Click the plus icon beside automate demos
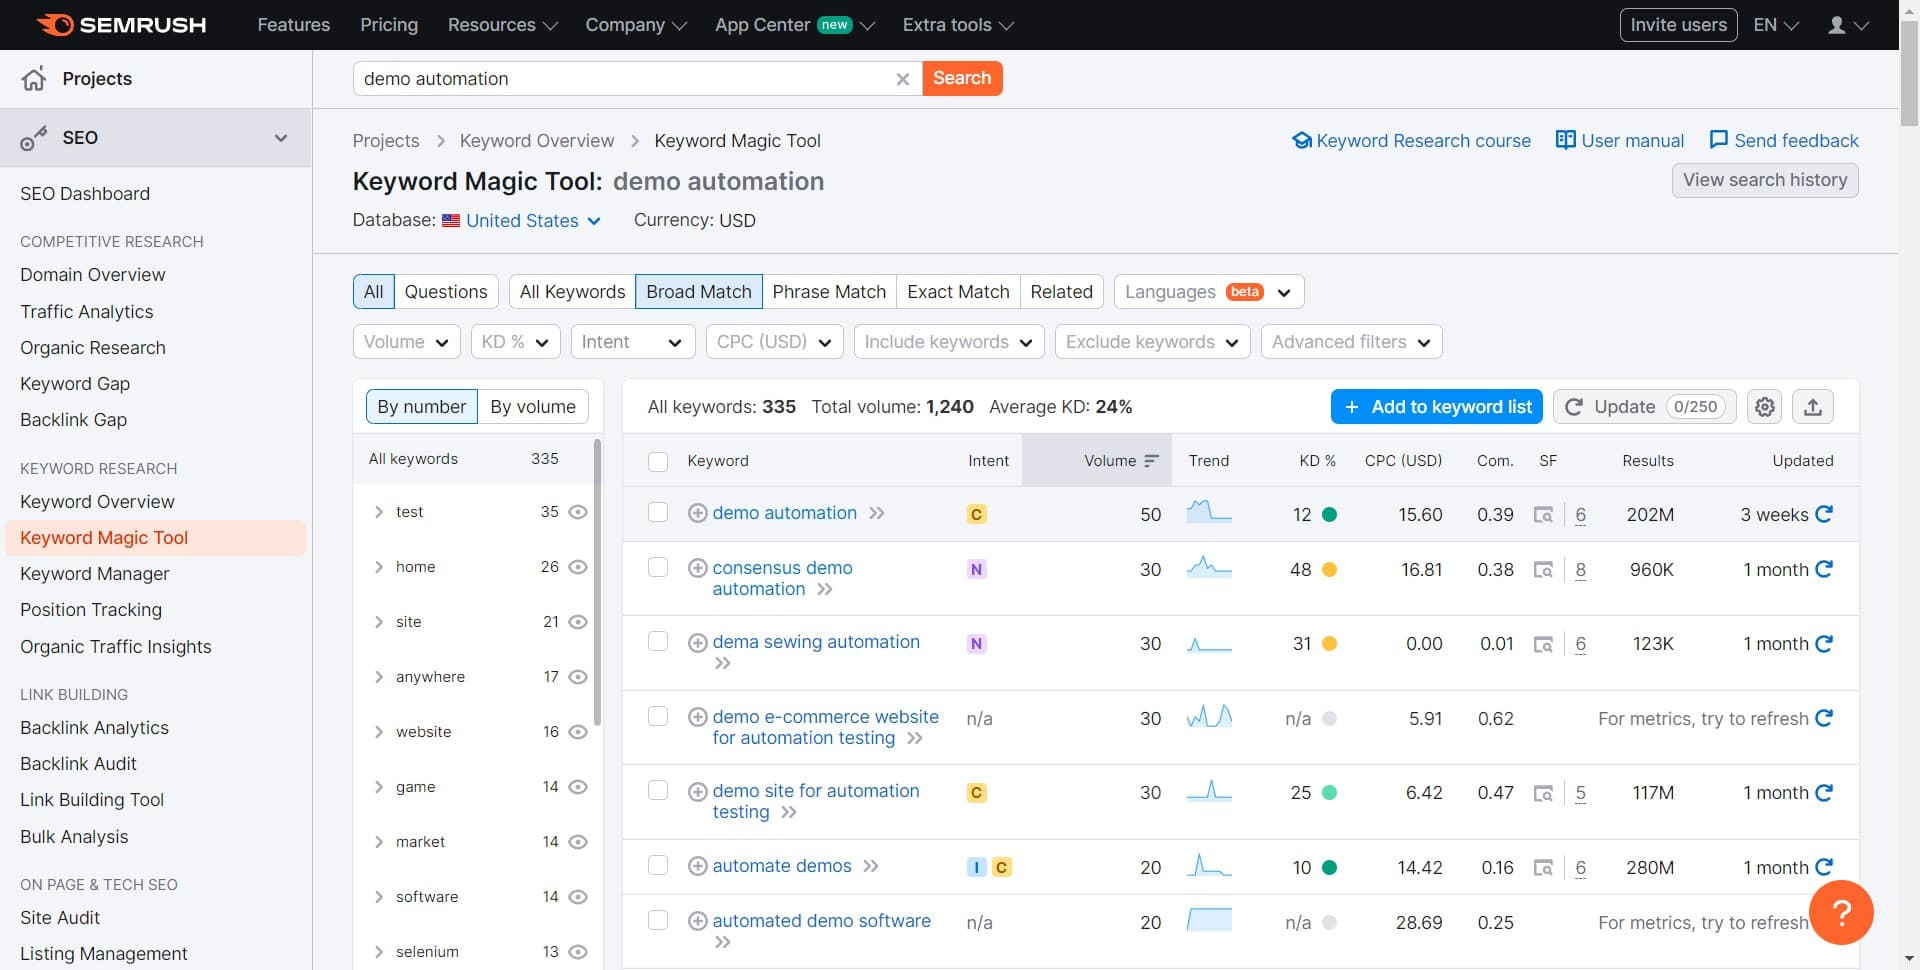1920x970 pixels. click(696, 866)
